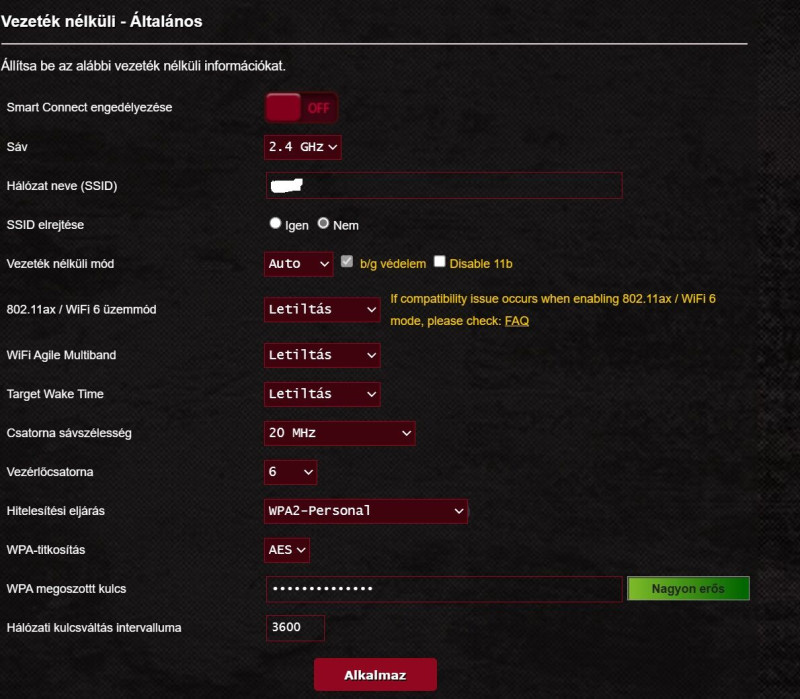This screenshot has height=699, width=800.
Task: Click the key rotation interval field
Action: (295, 628)
